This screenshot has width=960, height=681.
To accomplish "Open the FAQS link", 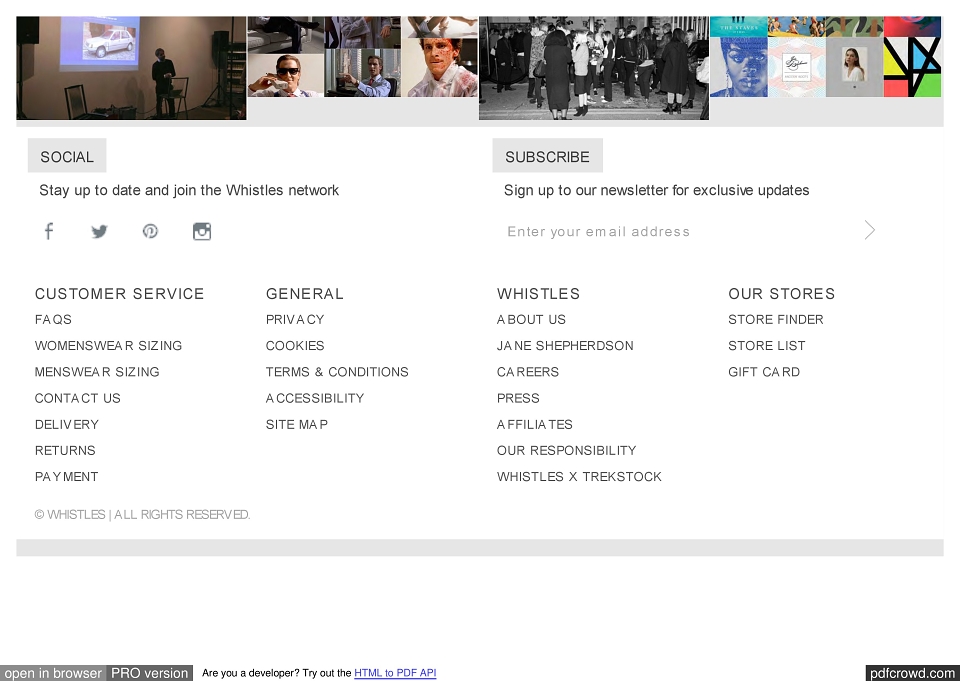I will (x=53, y=320).
